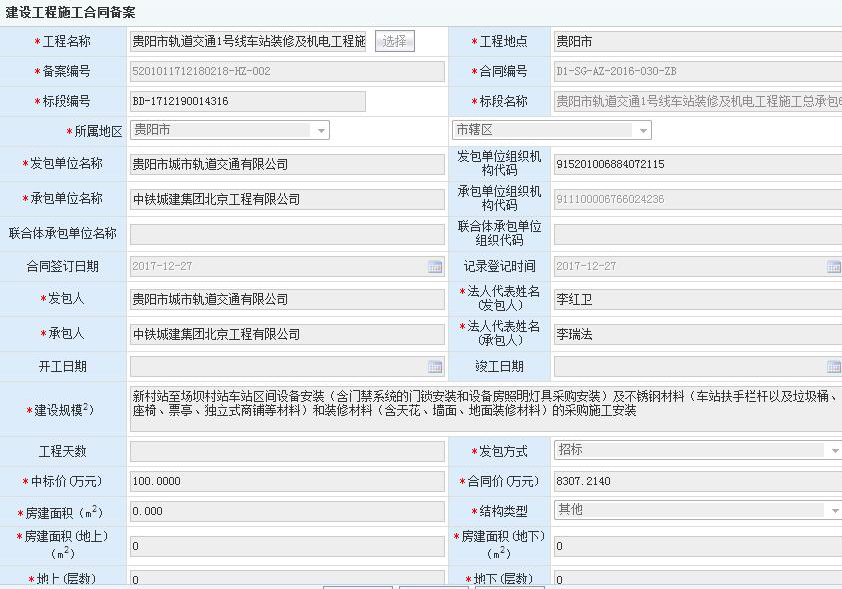
Task: Open calendar picker for 合同签订日期
Action: [435, 266]
